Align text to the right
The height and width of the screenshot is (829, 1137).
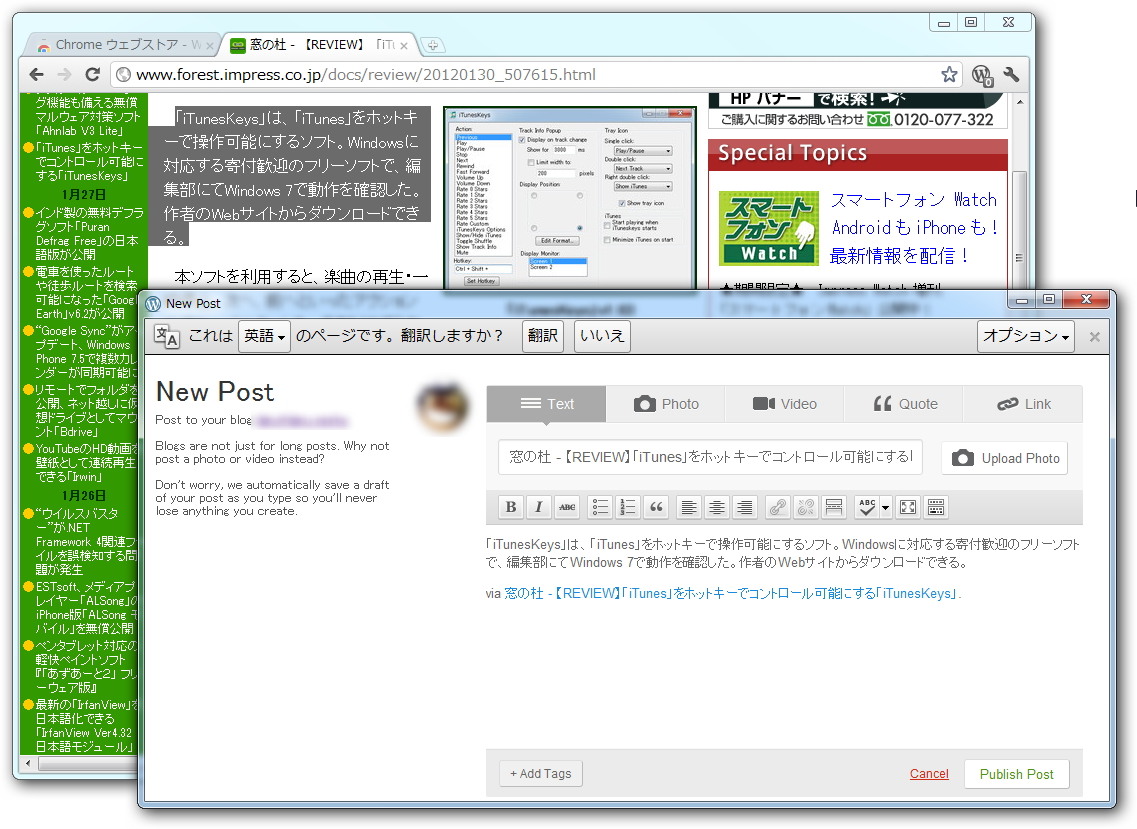coord(744,507)
